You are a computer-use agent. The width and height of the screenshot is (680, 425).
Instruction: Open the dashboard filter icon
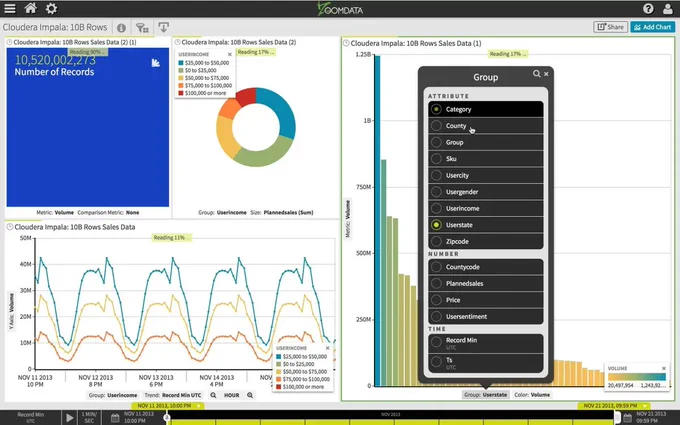click(x=142, y=28)
